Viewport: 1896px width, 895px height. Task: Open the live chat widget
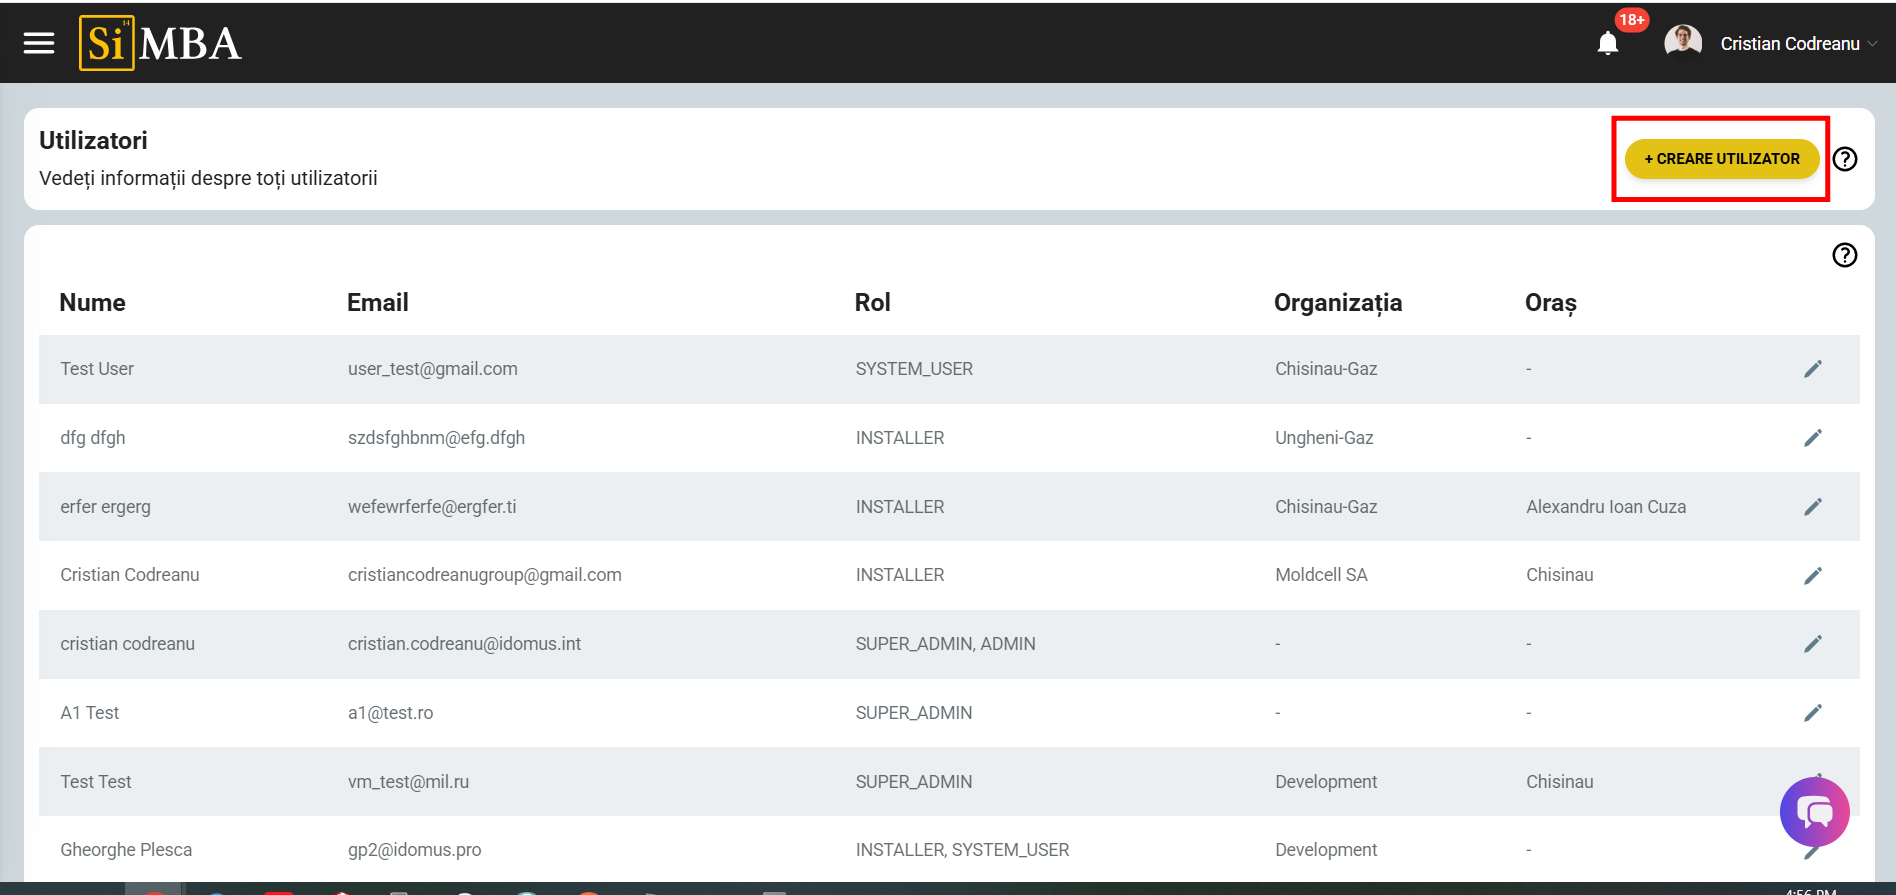click(x=1814, y=812)
